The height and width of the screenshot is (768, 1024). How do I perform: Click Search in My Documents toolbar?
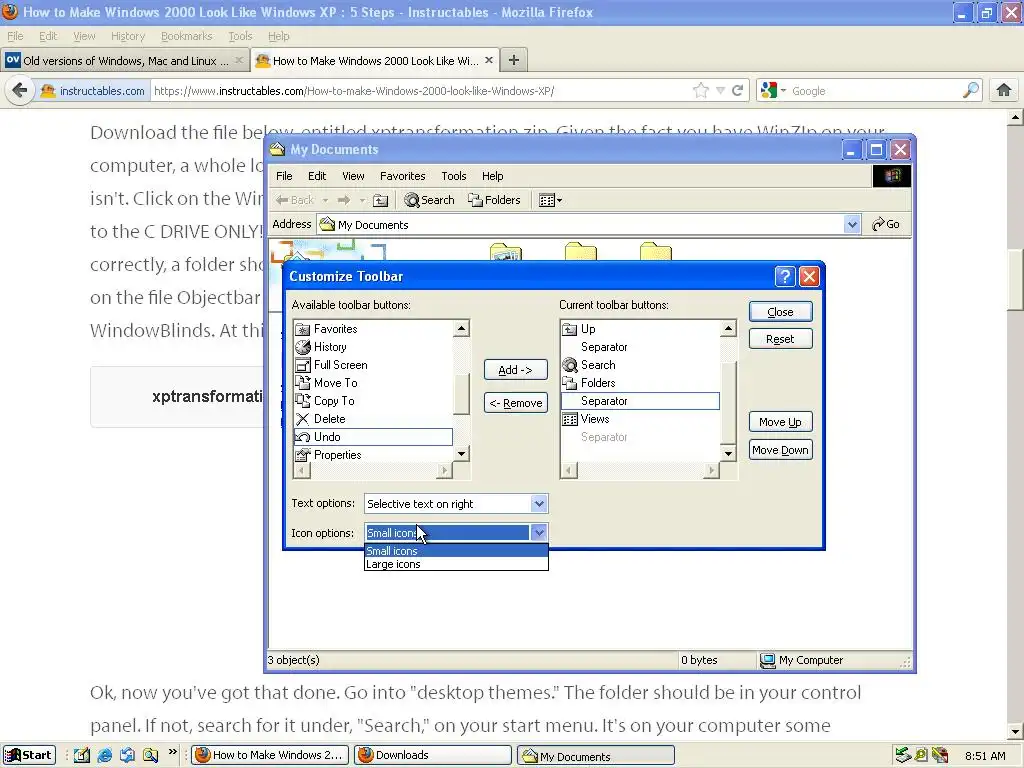pos(429,200)
